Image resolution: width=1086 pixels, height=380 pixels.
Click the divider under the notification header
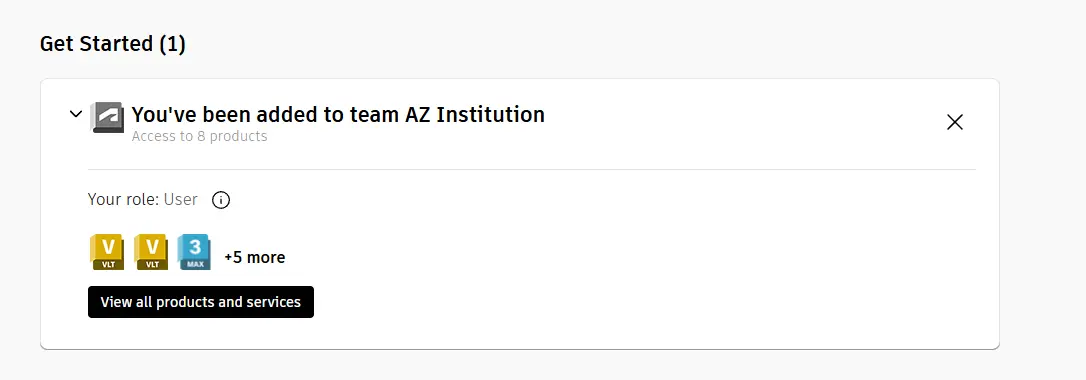[532, 170]
